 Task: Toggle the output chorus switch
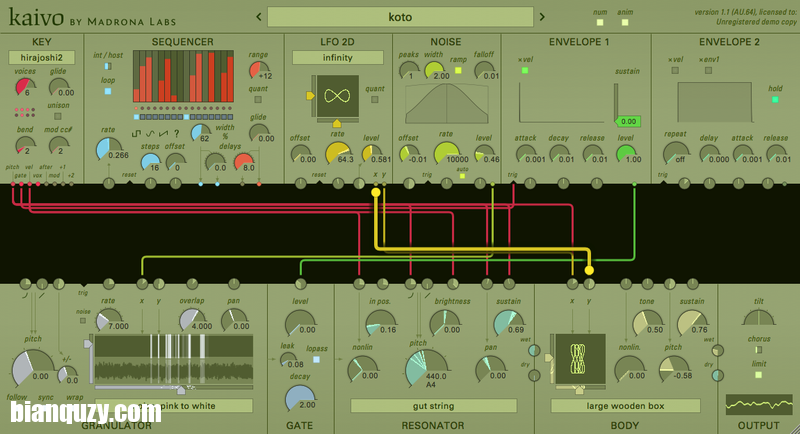tap(759, 350)
